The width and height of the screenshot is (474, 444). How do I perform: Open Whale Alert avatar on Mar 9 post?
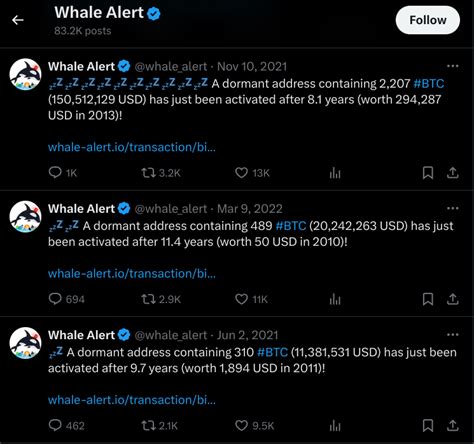point(25,217)
